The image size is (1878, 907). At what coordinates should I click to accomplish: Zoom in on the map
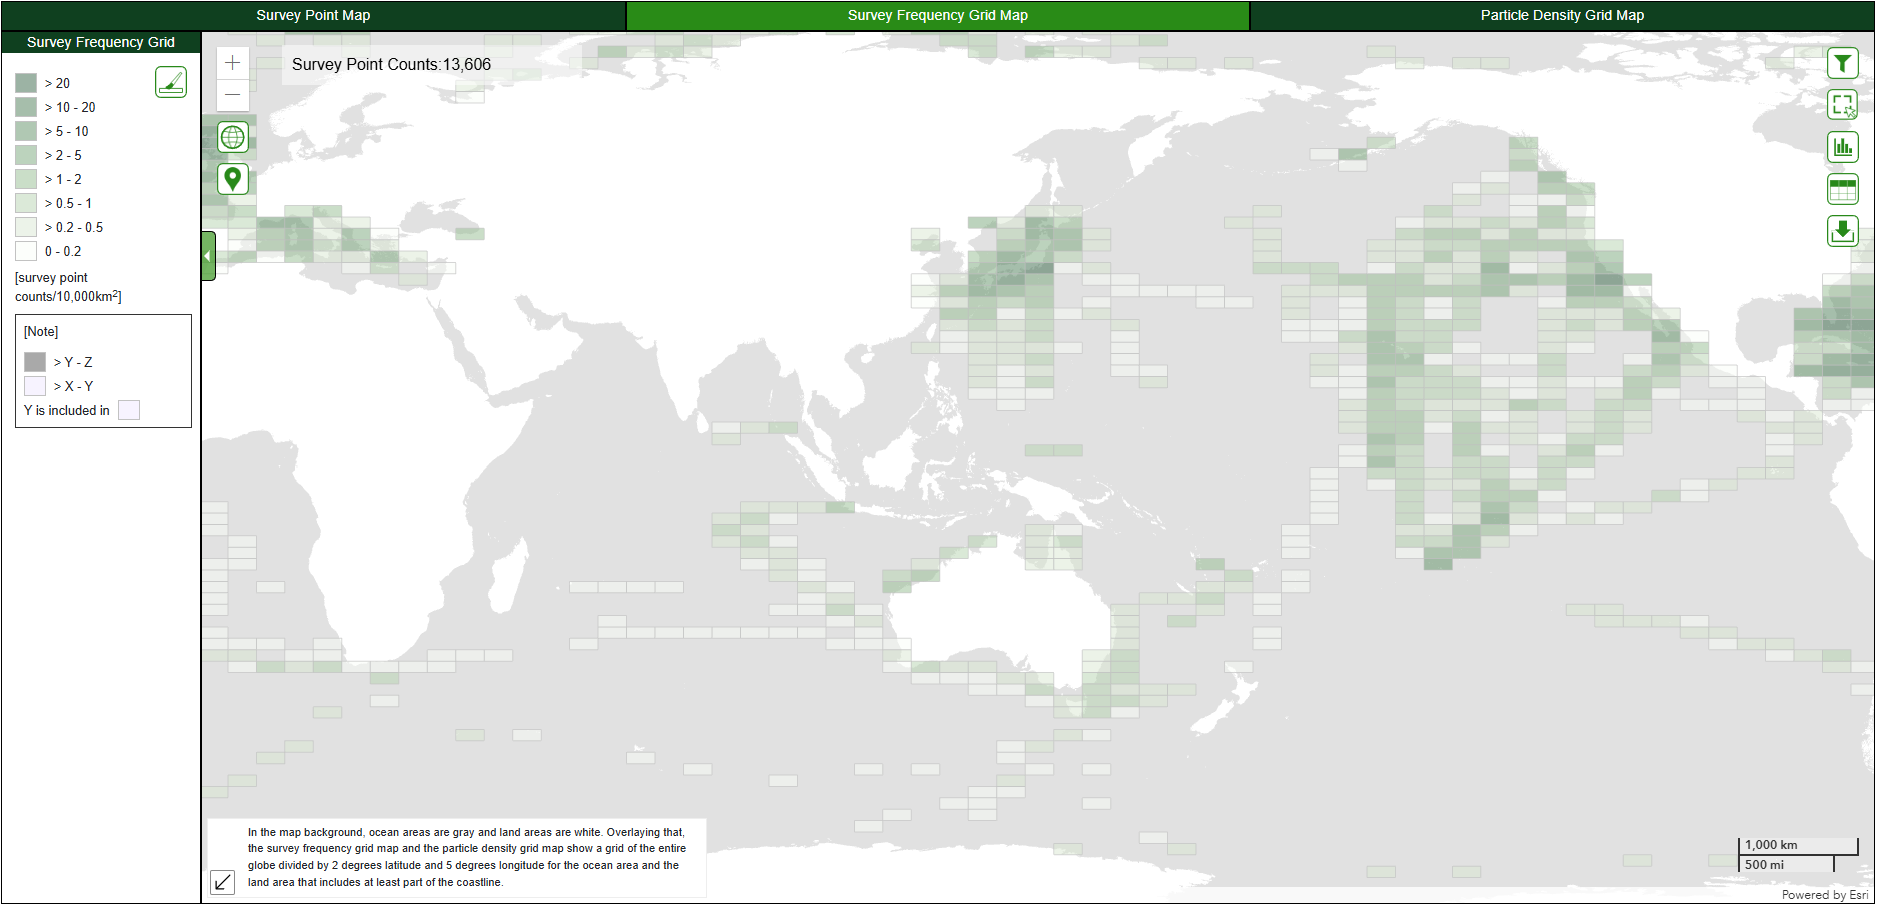click(x=233, y=63)
